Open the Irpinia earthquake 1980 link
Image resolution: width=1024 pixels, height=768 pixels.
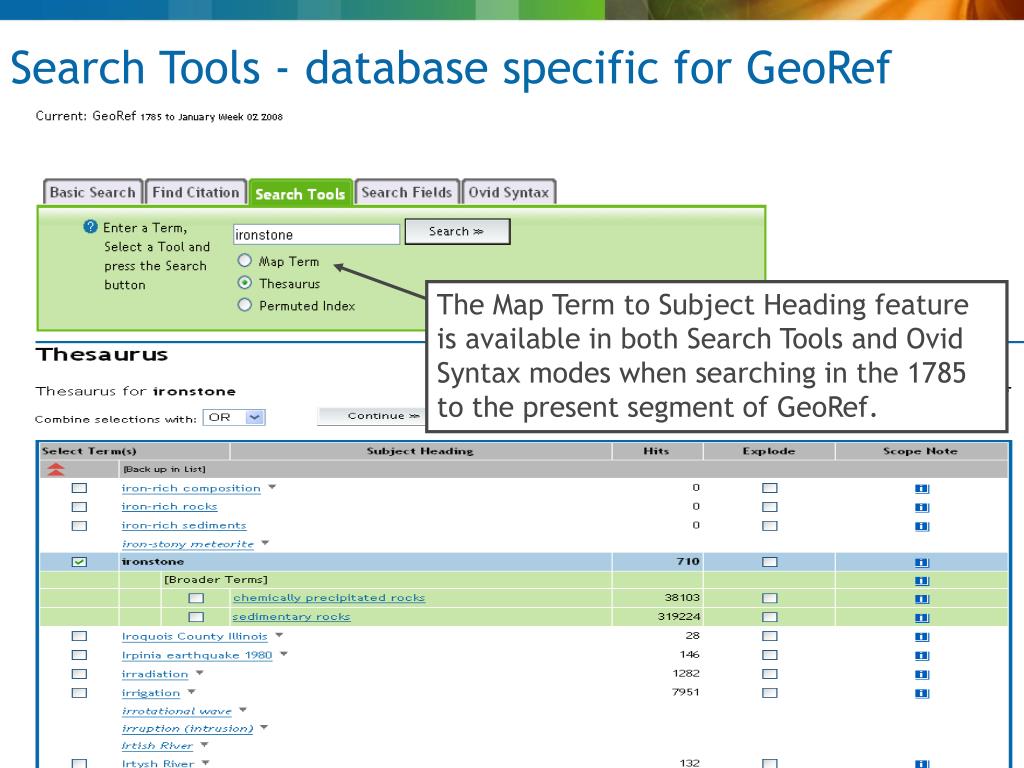pos(197,655)
